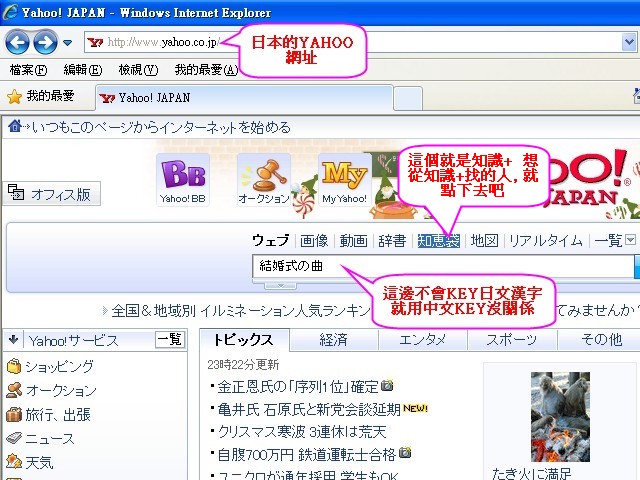This screenshot has height=480, width=640.
Task: Open the 天気 service link
Action: [x=39, y=463]
